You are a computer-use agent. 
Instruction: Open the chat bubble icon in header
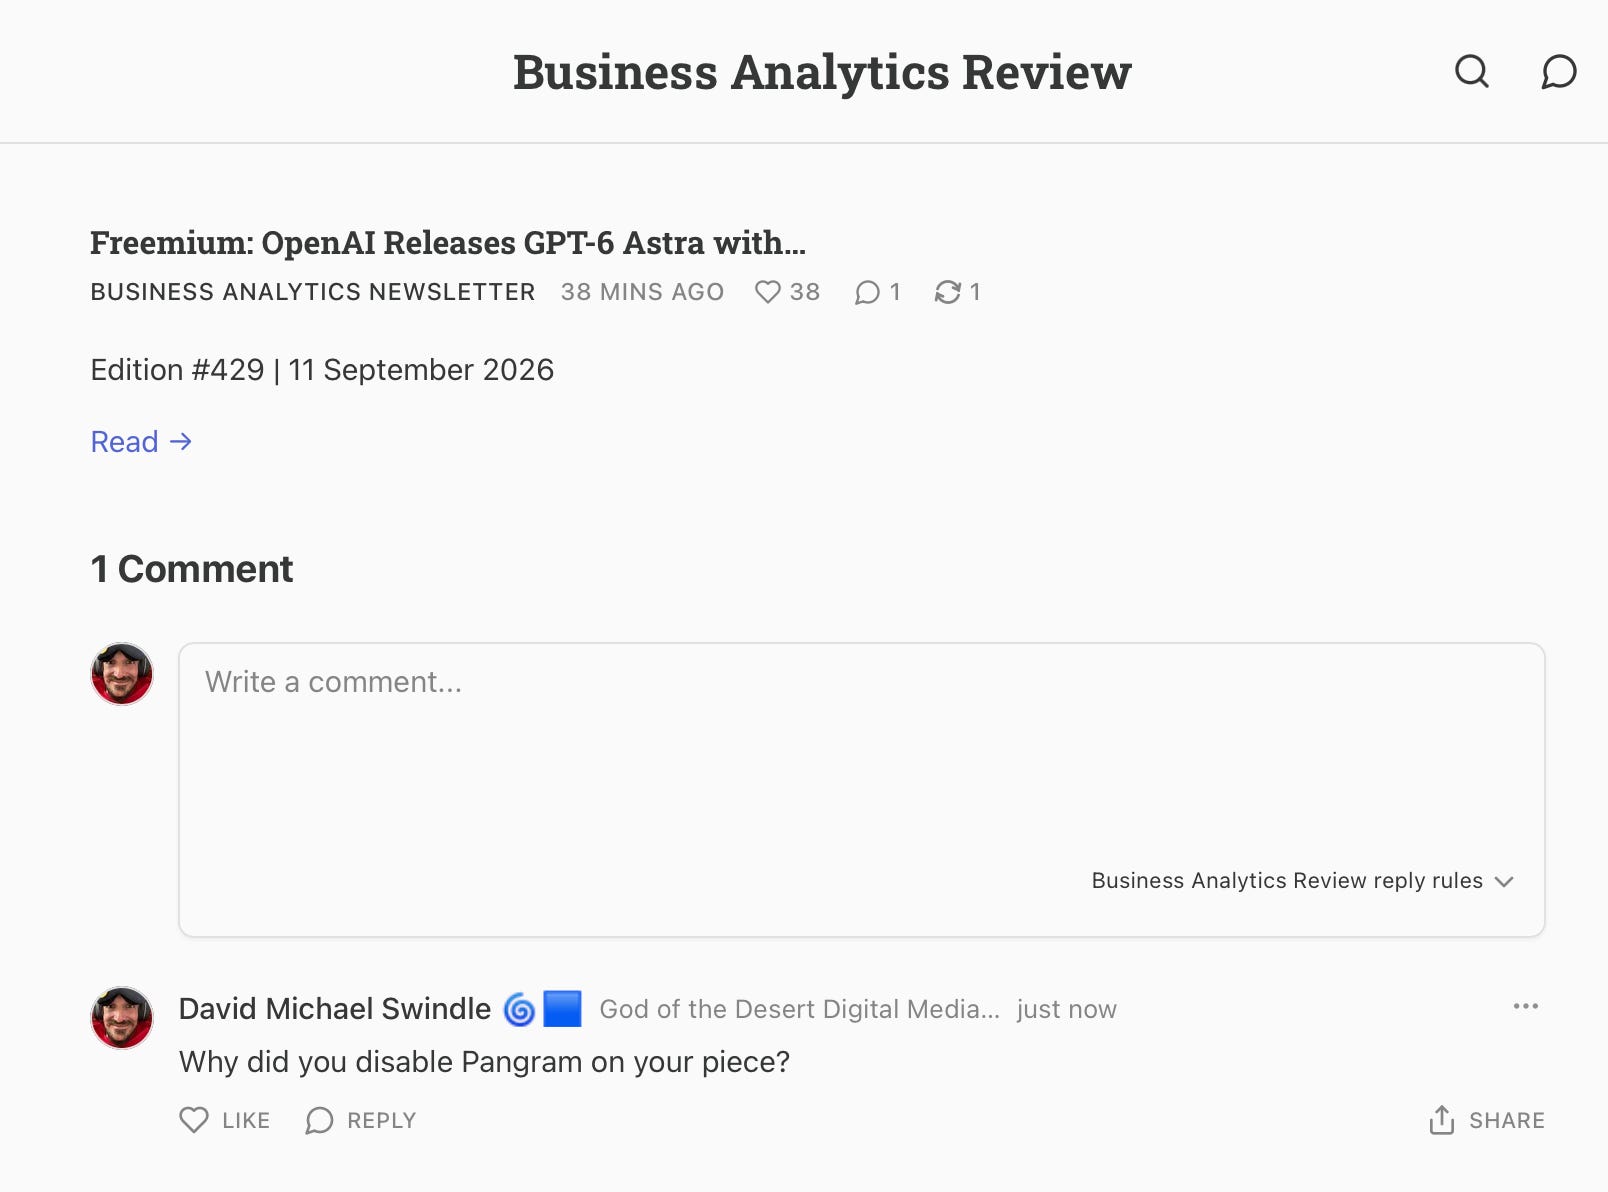1558,72
